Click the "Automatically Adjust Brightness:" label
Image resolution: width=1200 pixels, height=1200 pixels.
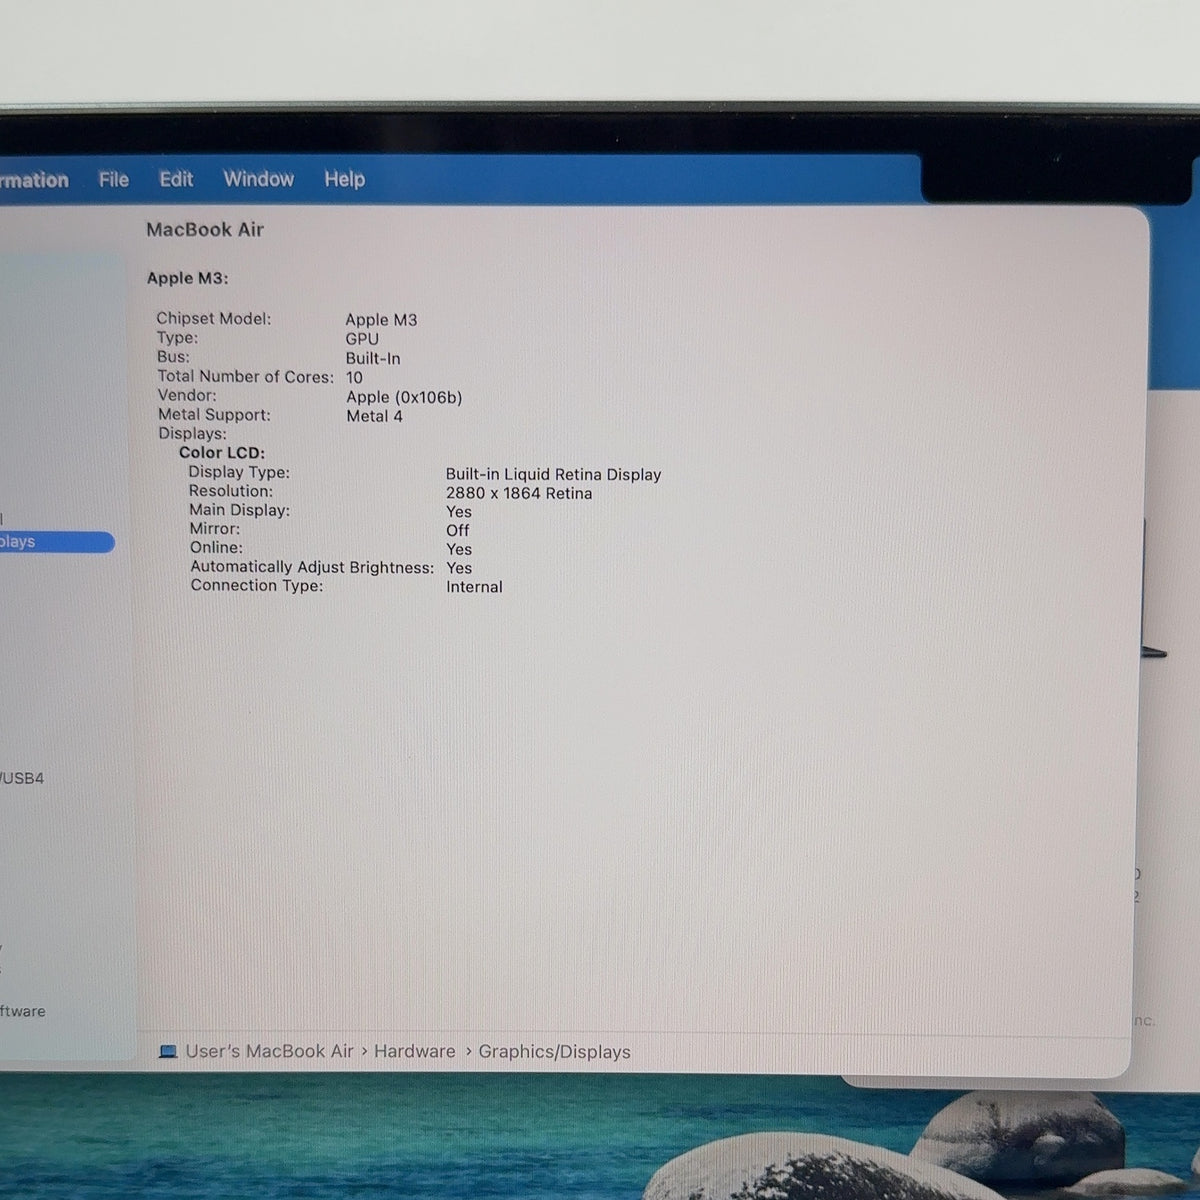pos(312,567)
